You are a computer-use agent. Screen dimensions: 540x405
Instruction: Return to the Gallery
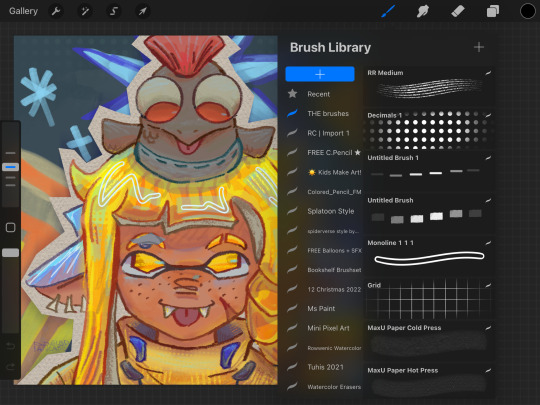(x=23, y=11)
